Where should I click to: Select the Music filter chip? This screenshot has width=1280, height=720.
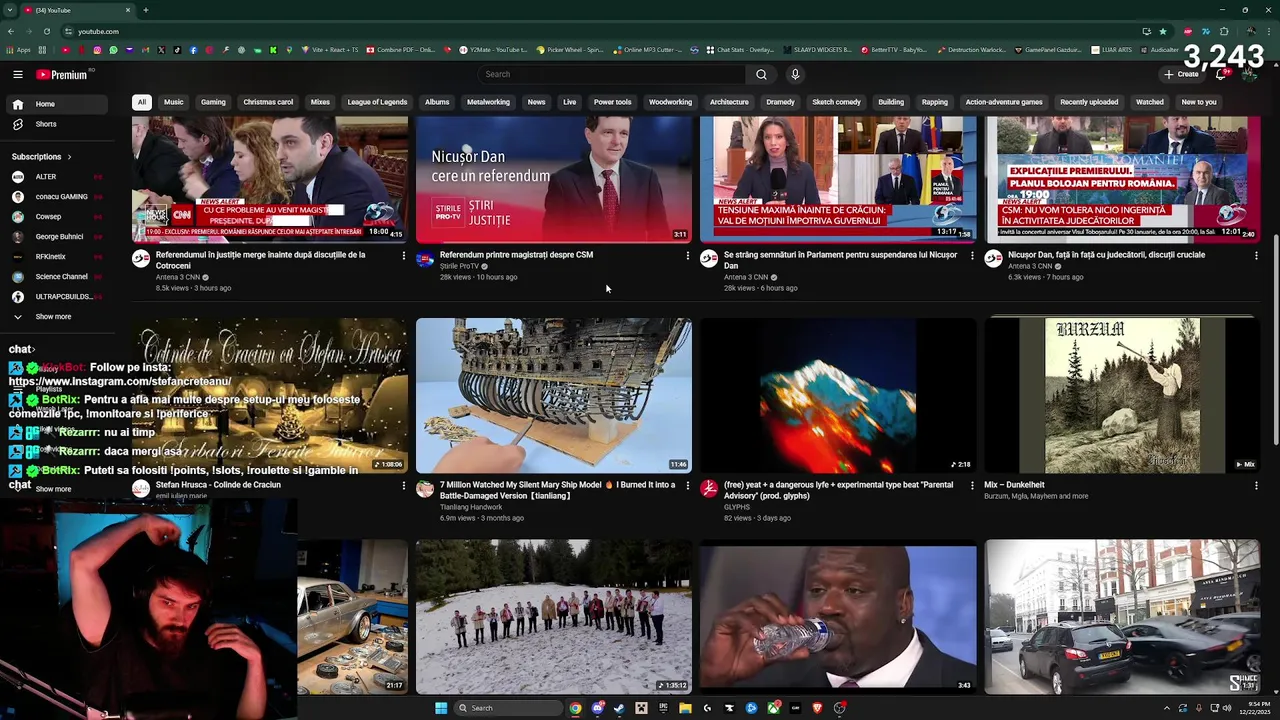click(174, 102)
